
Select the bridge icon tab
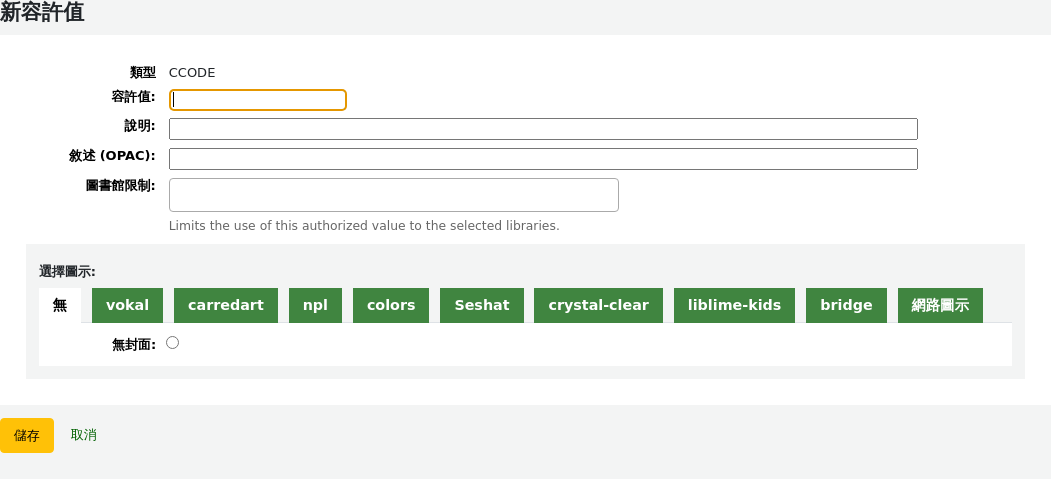click(846, 306)
